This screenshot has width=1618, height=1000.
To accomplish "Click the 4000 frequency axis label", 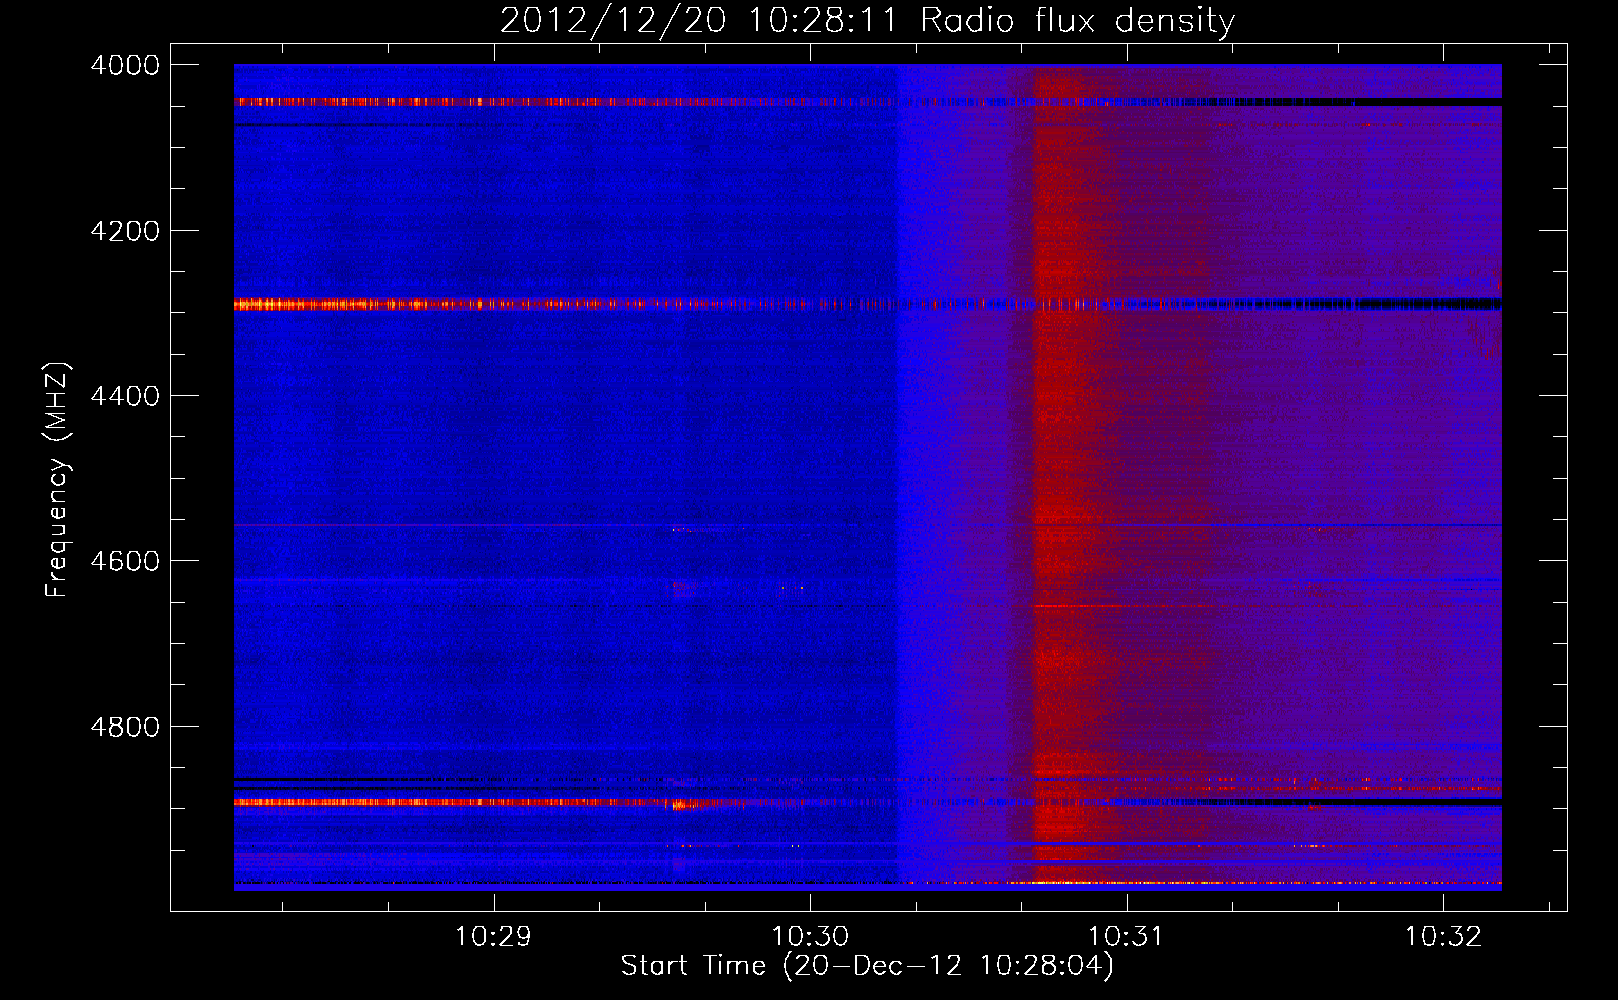I will (125, 65).
